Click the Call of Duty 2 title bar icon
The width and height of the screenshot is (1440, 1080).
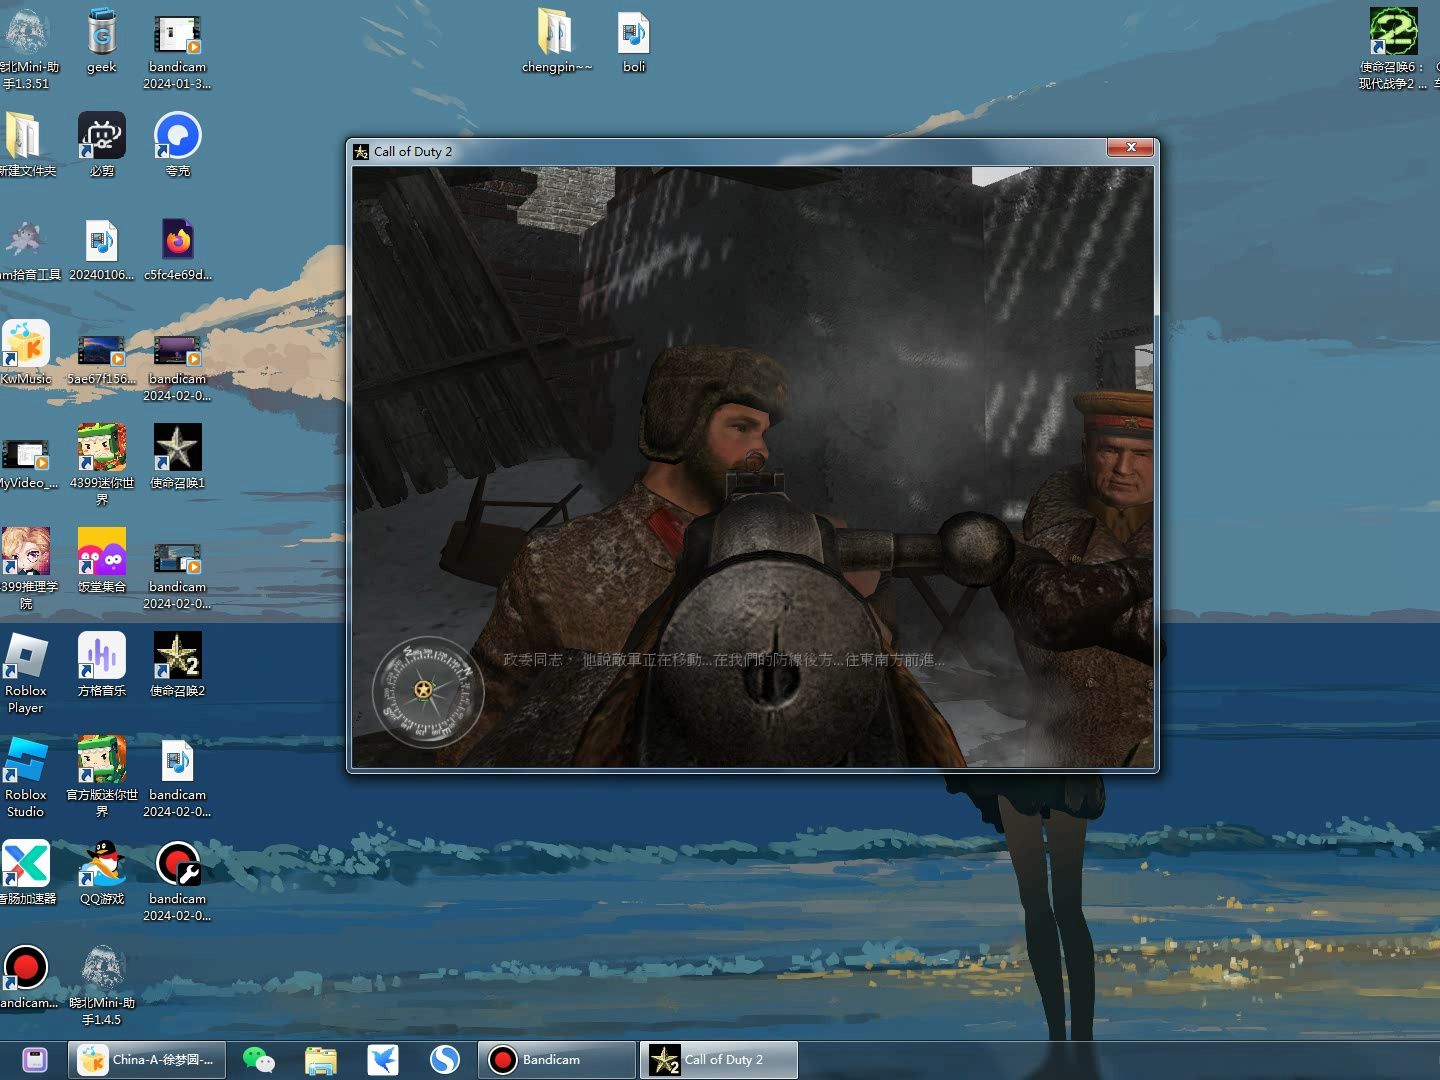coord(361,152)
